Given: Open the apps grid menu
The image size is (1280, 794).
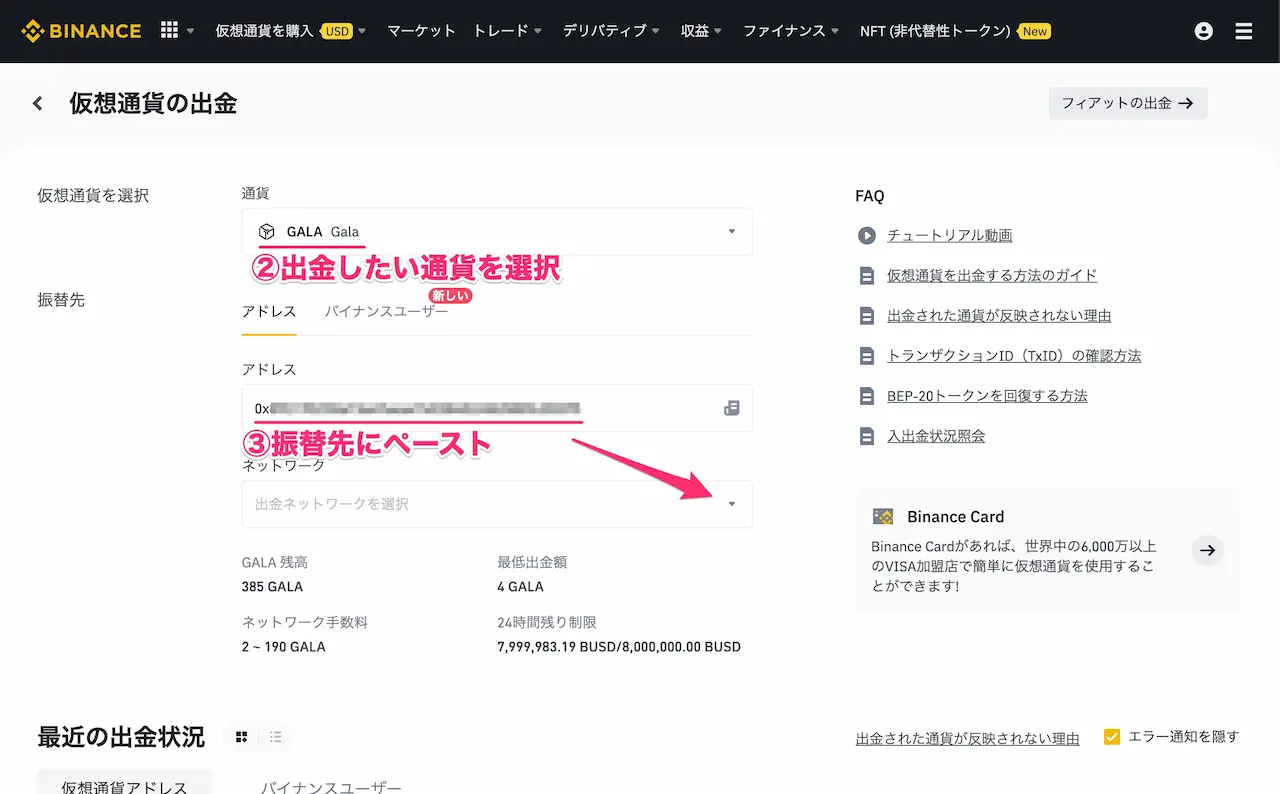Looking at the screenshot, I should pyautogui.click(x=170, y=30).
